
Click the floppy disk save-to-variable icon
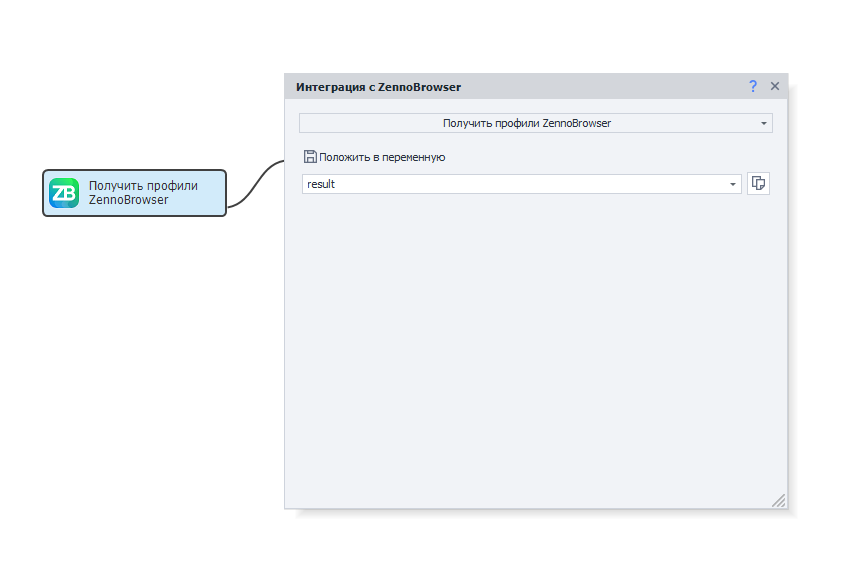310,156
